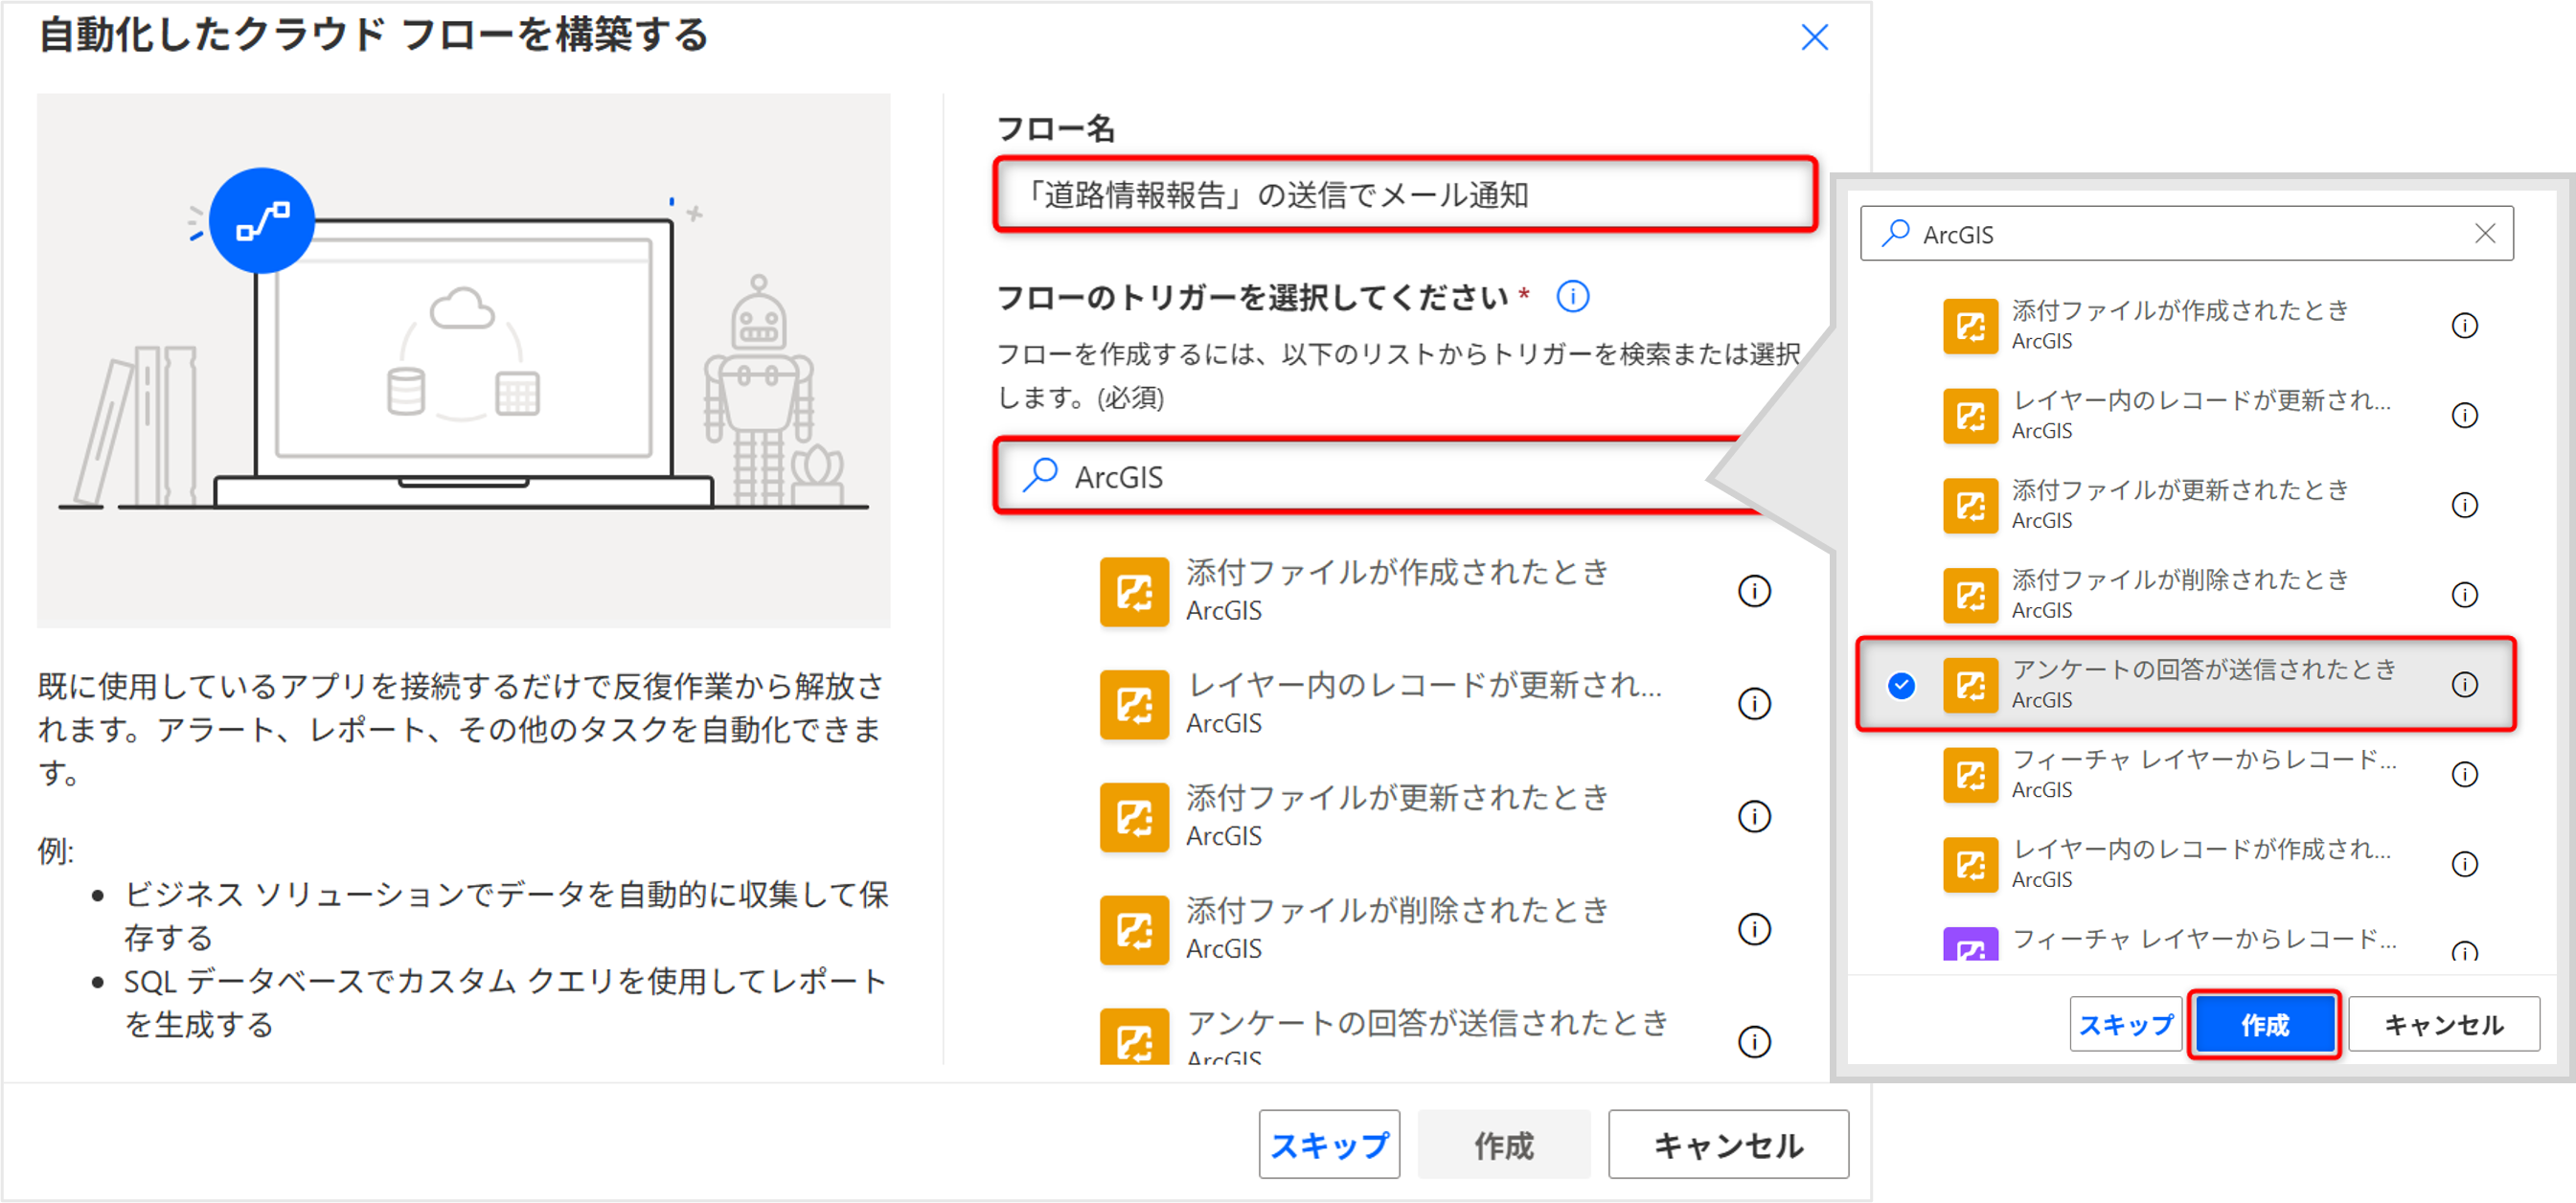View info for レイヤー内のレコードが作成され… in the callout panel
The image size is (2576, 1203).
[x=2465, y=864]
